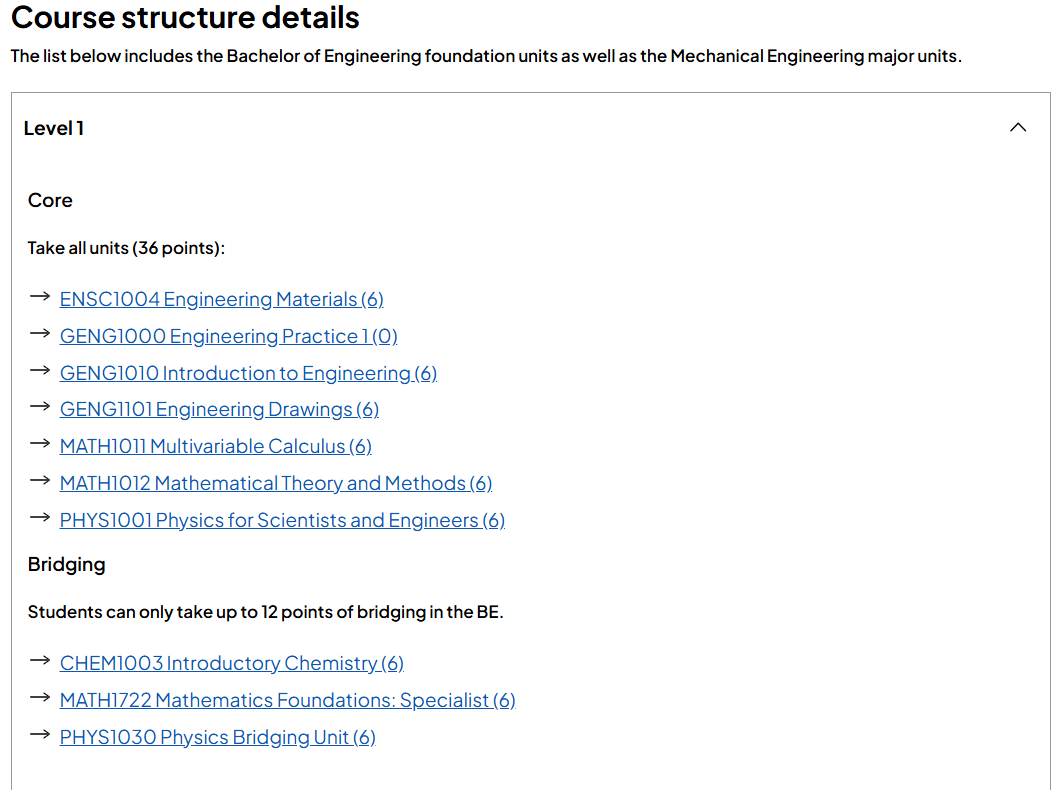Open GENG1101 Engineering Drawings link
This screenshot has width=1057, height=796.
[x=219, y=410]
